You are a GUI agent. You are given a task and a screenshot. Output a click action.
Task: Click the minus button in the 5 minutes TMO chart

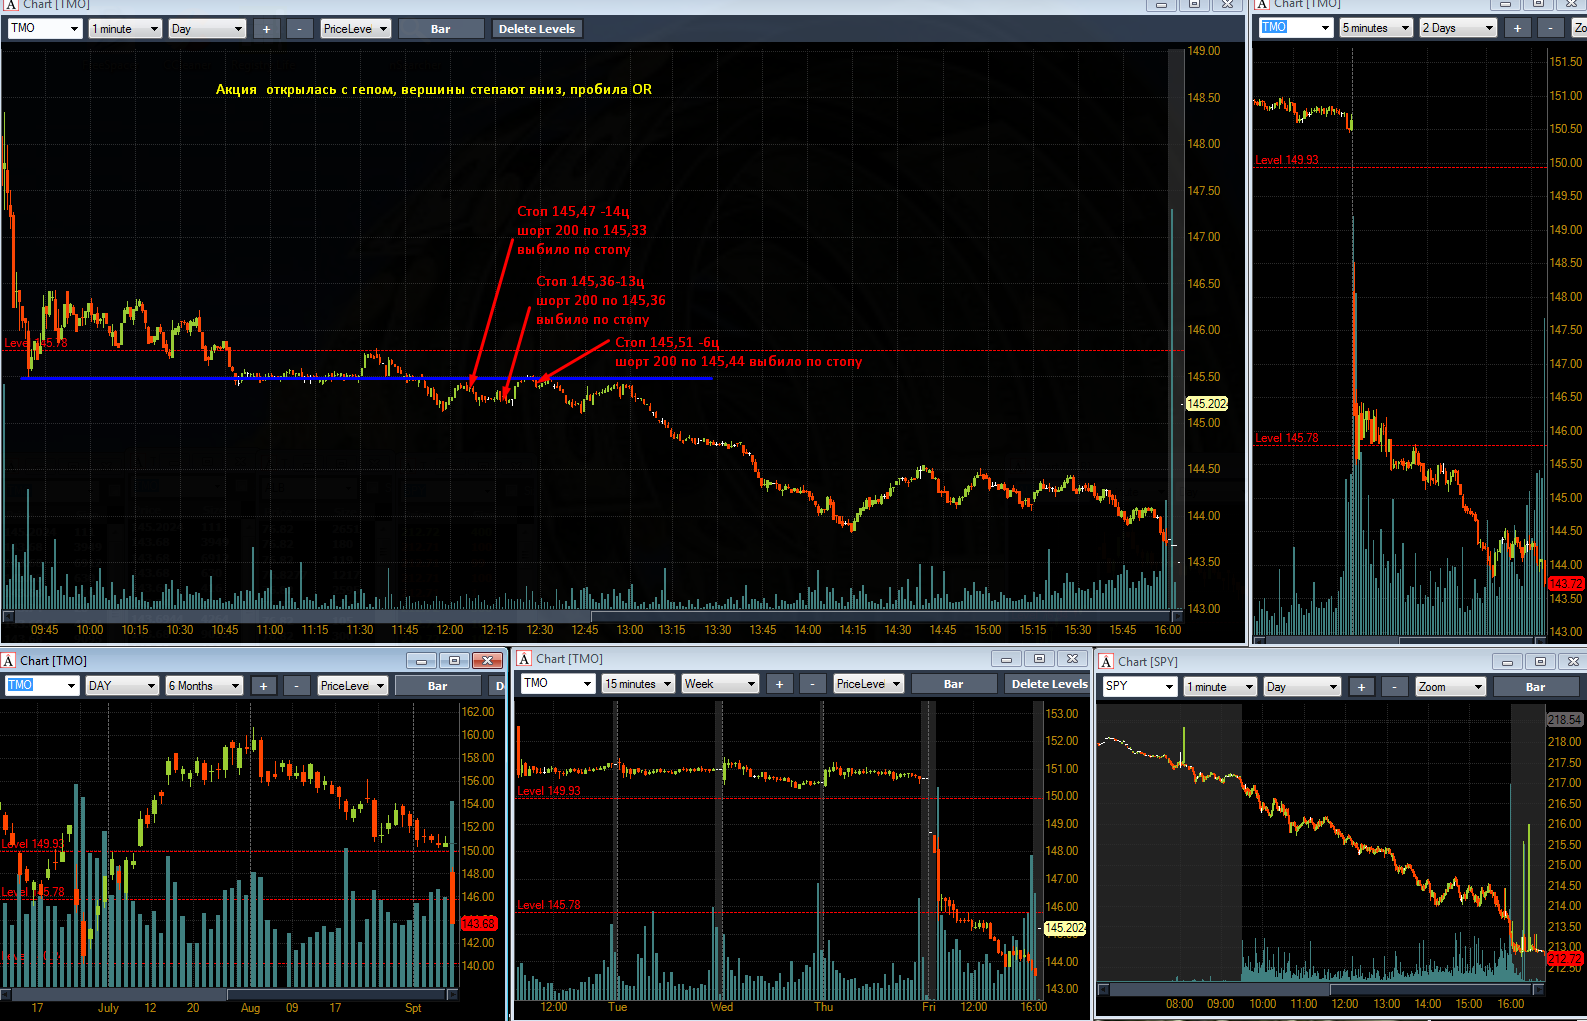coord(1550,28)
